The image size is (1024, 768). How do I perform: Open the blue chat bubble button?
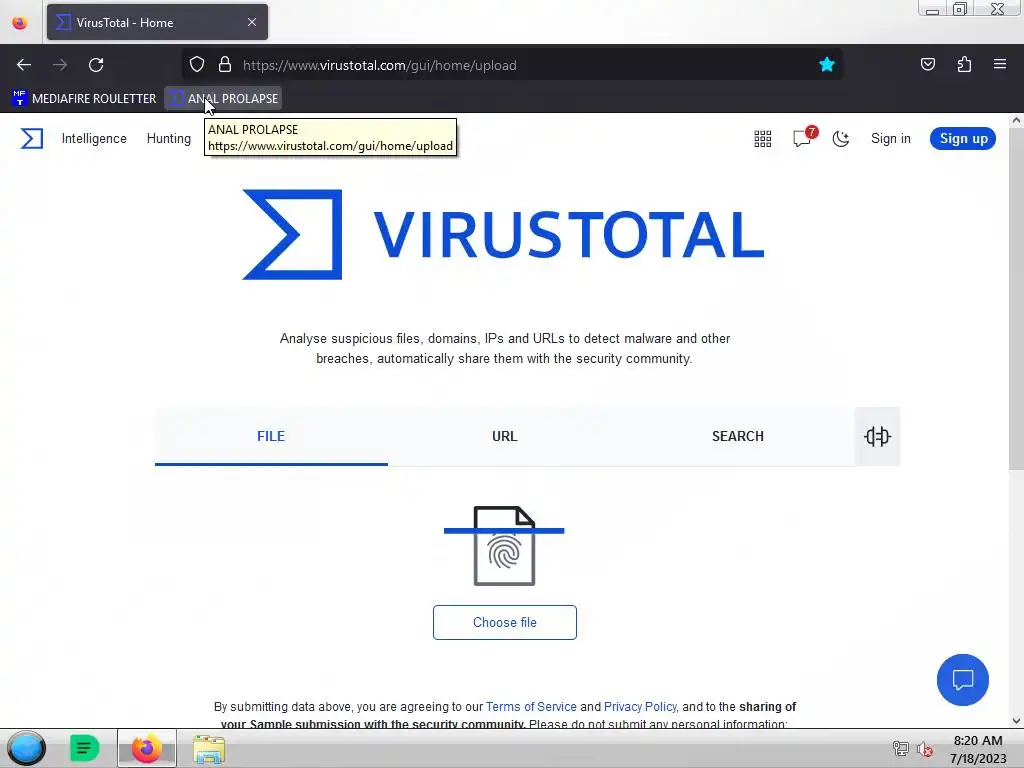(x=963, y=680)
